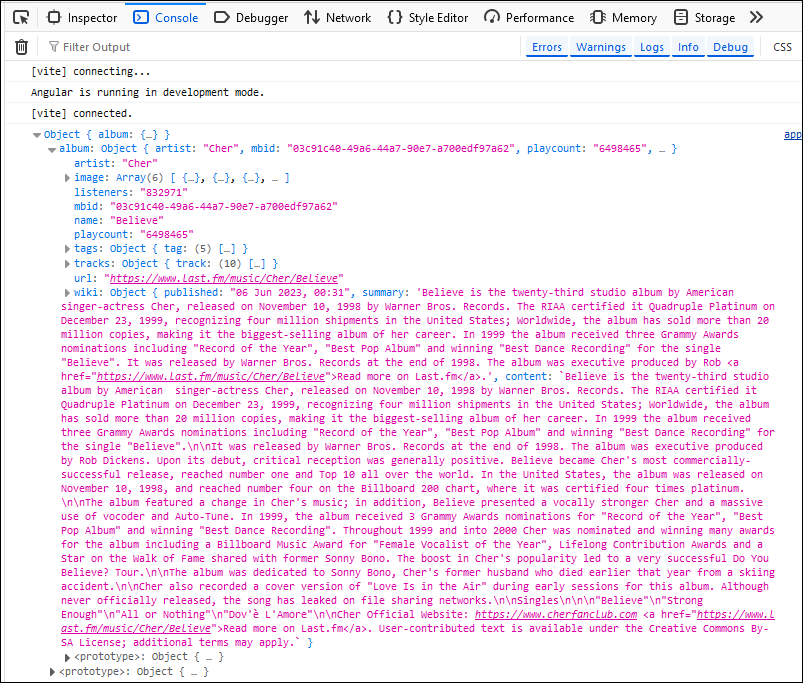
Task: Toggle the Debug filter
Action: click(x=730, y=47)
